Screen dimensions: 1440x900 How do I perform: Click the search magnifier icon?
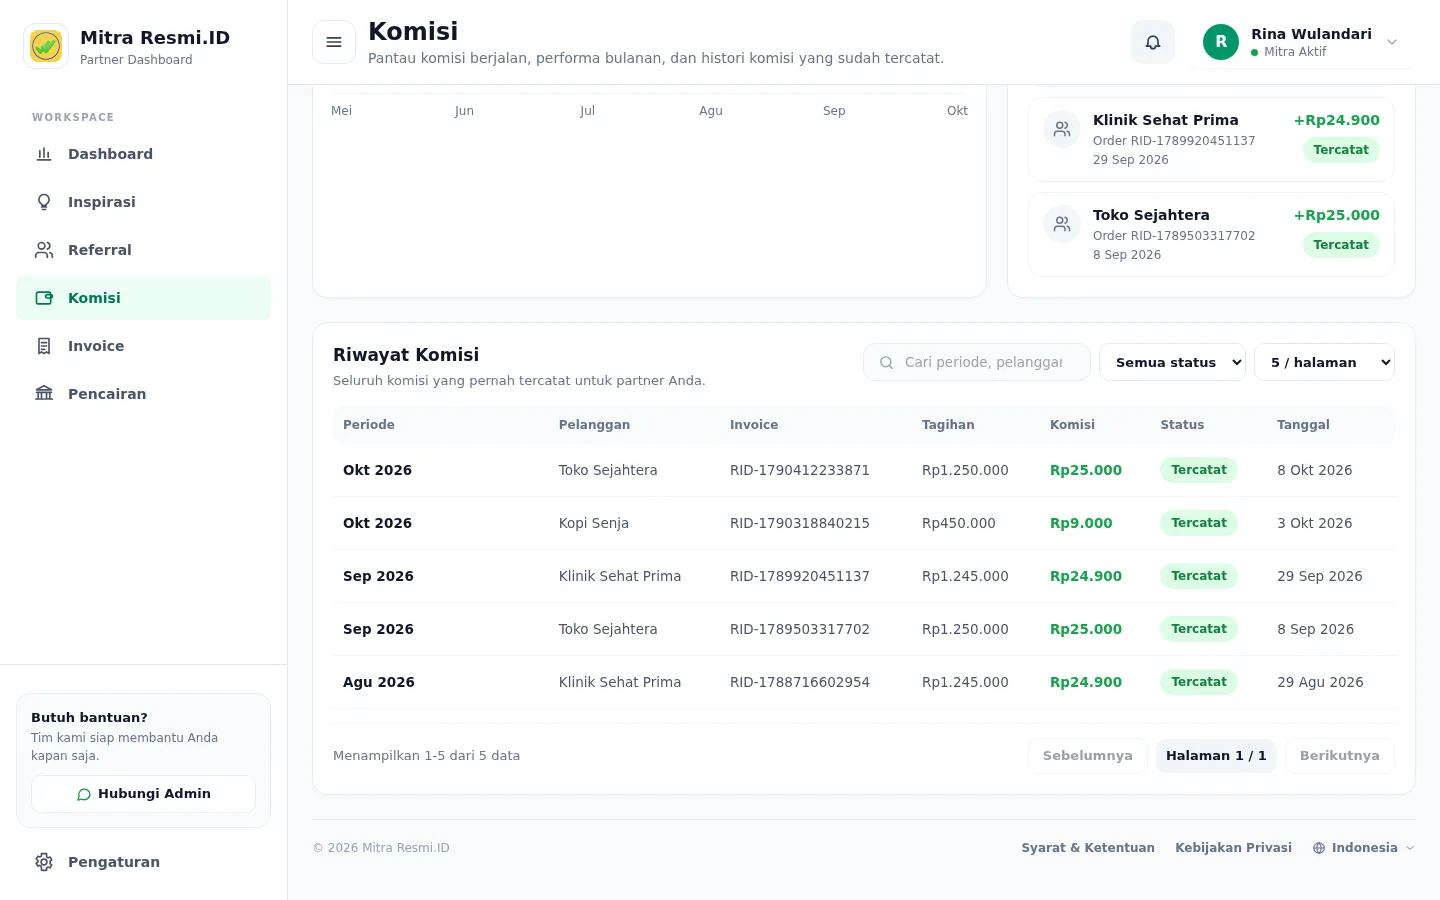(886, 363)
